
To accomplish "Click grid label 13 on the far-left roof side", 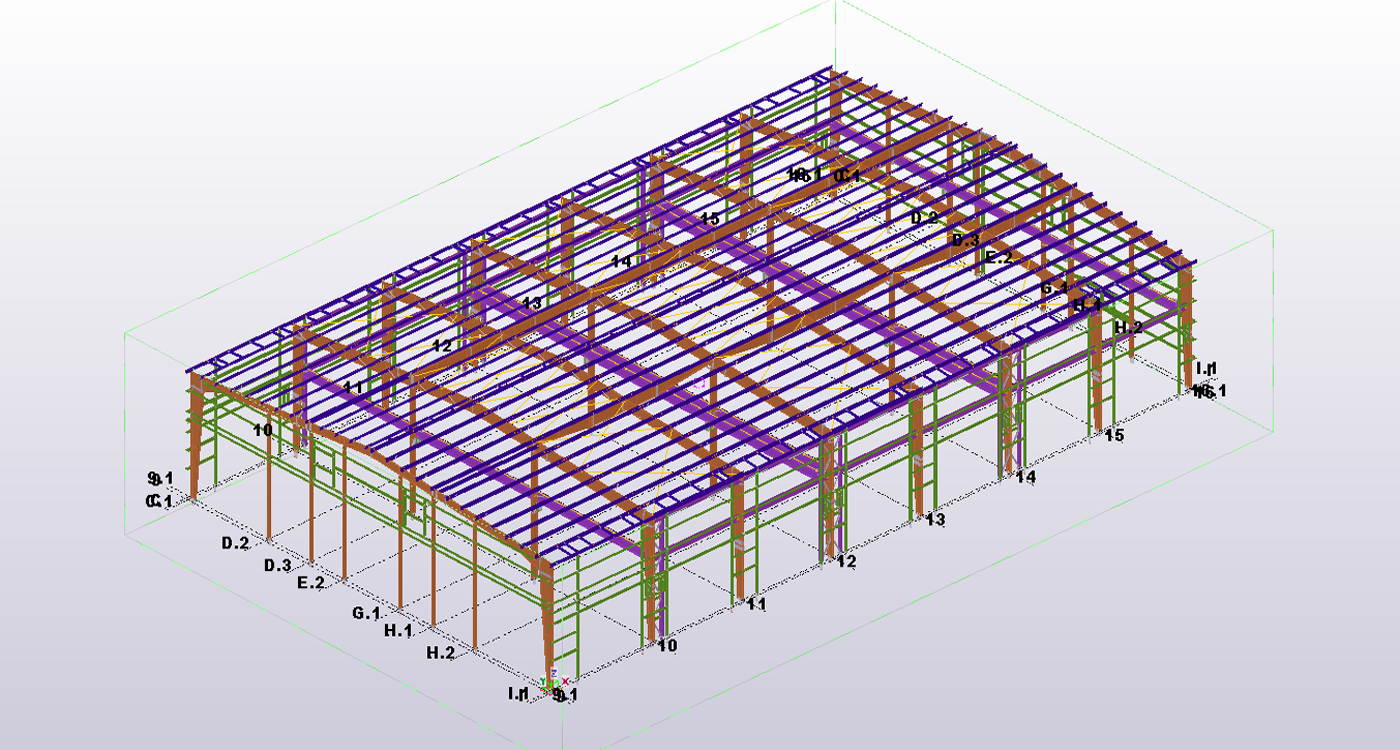I will pos(531,302).
